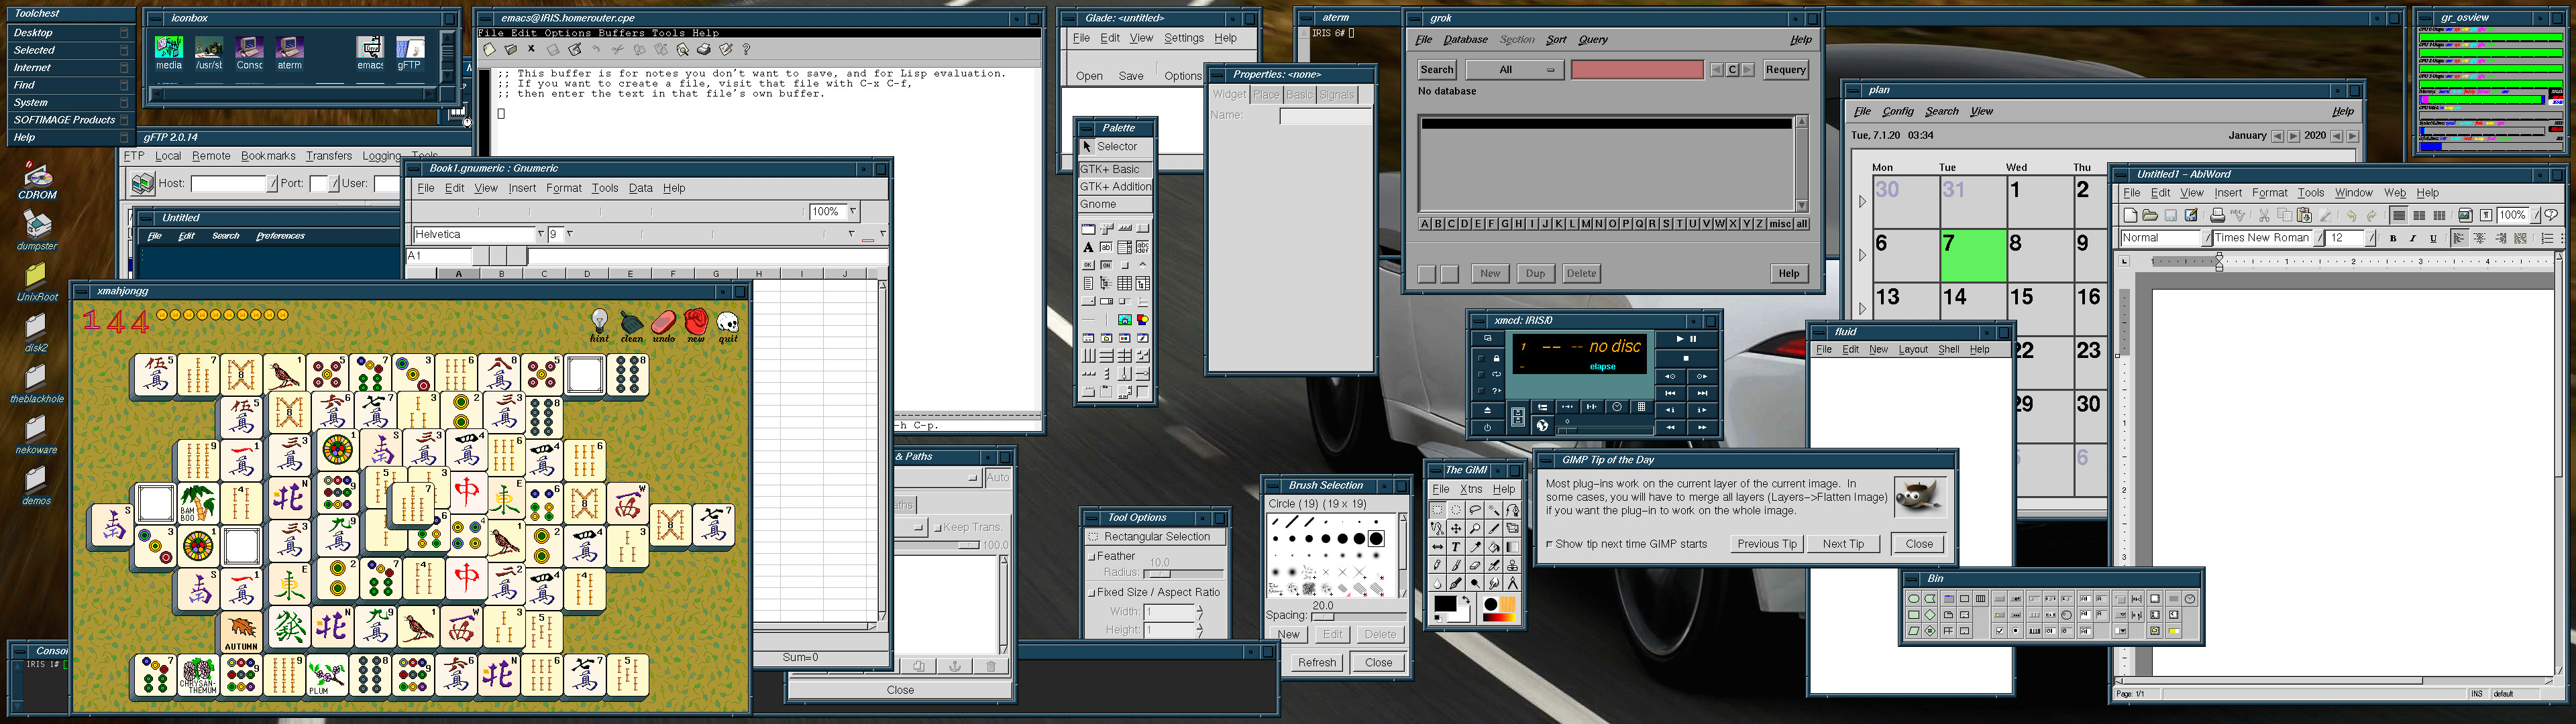Open the Format menu in Gnumeric

point(563,188)
